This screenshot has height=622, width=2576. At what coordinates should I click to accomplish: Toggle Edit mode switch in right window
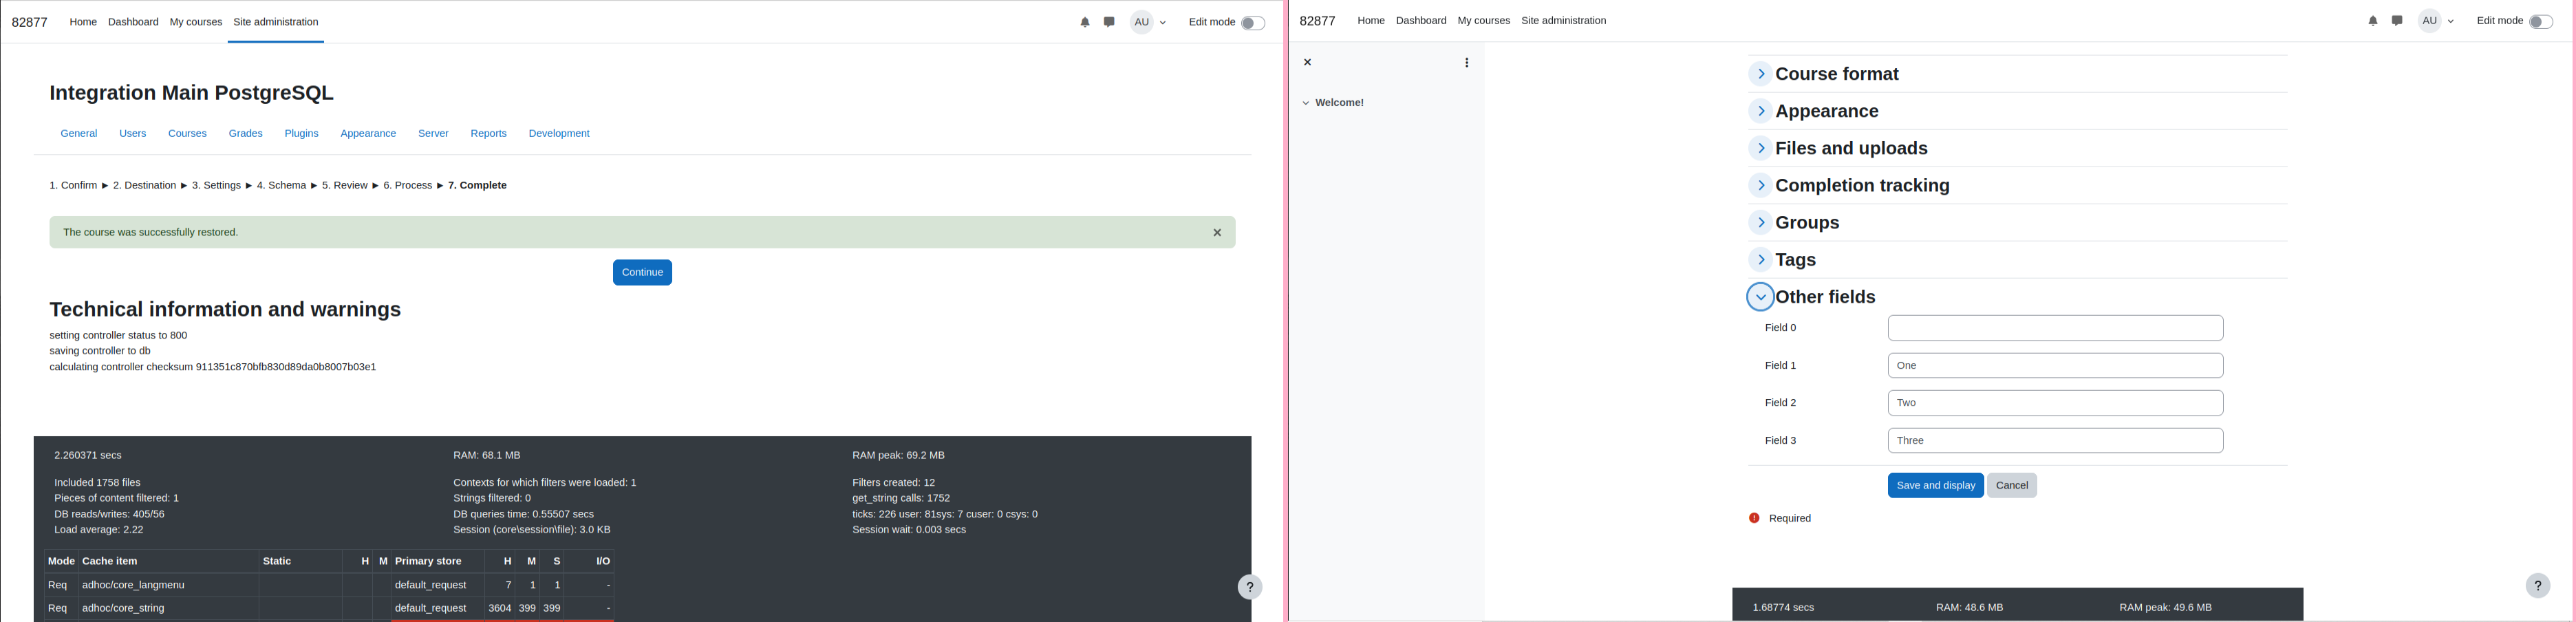tap(2540, 22)
